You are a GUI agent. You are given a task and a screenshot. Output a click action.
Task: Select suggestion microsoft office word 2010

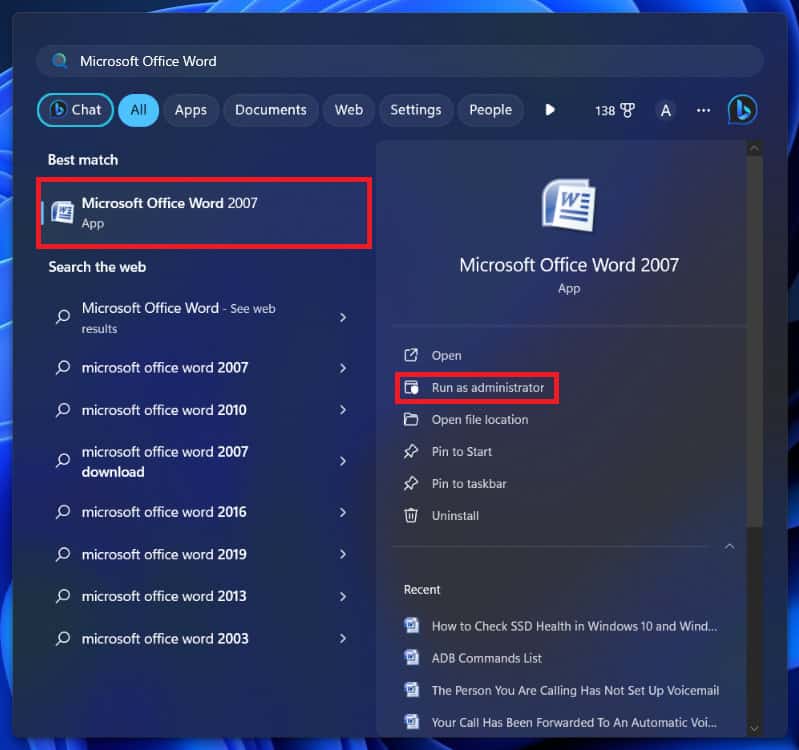click(164, 410)
